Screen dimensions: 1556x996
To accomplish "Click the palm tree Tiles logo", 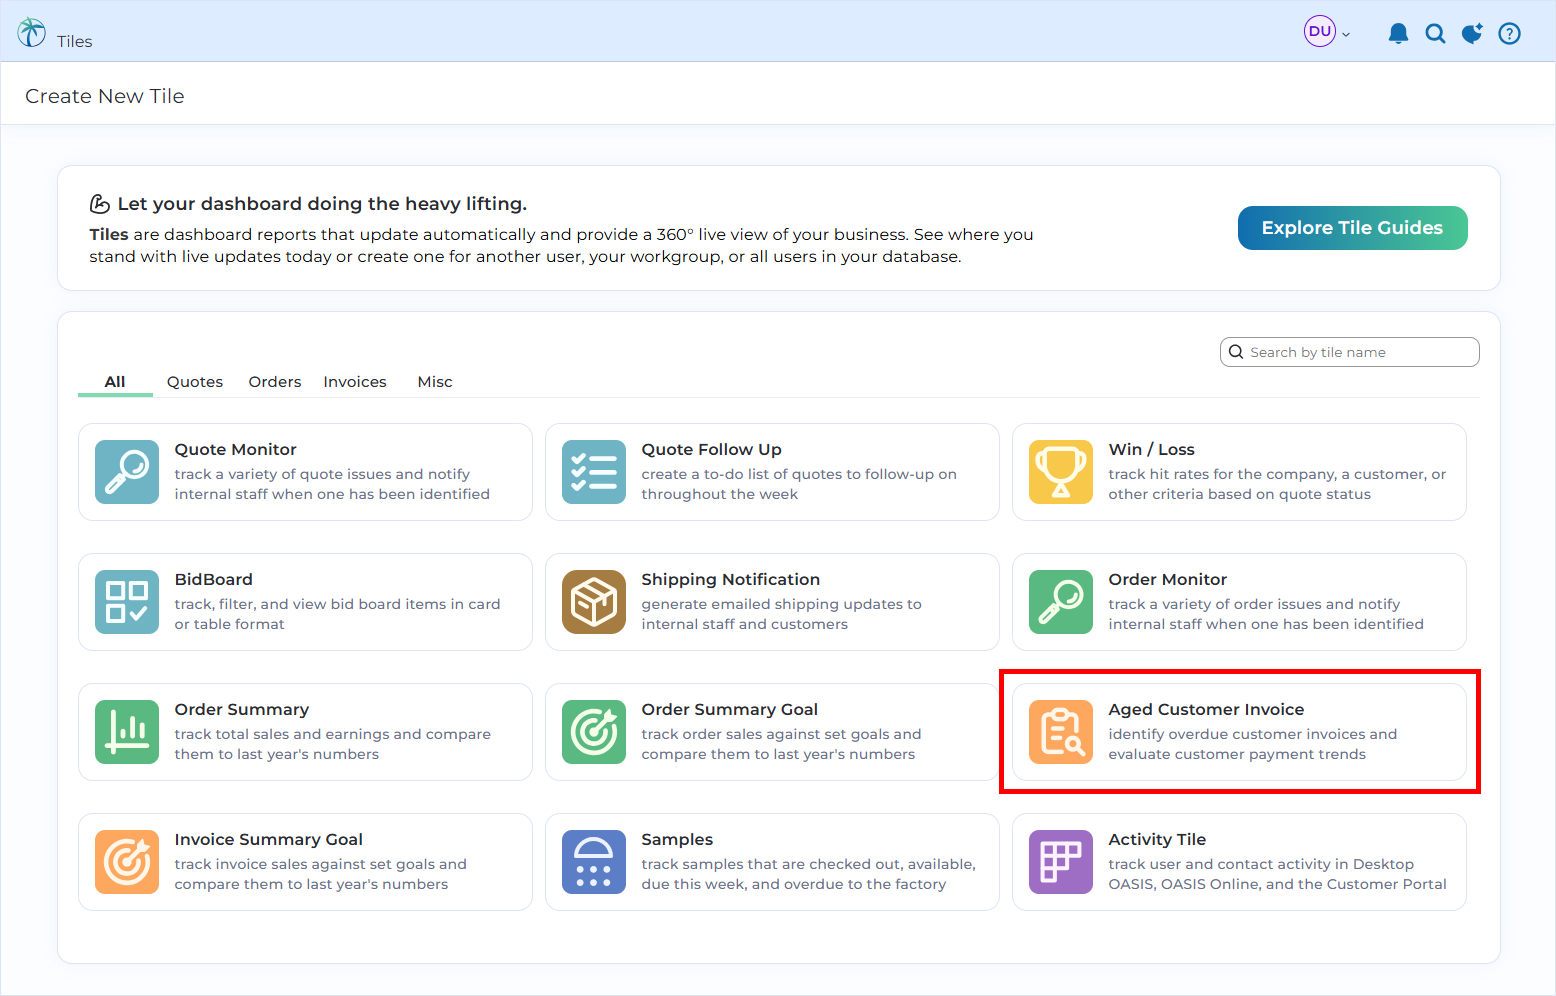I will point(30,31).
